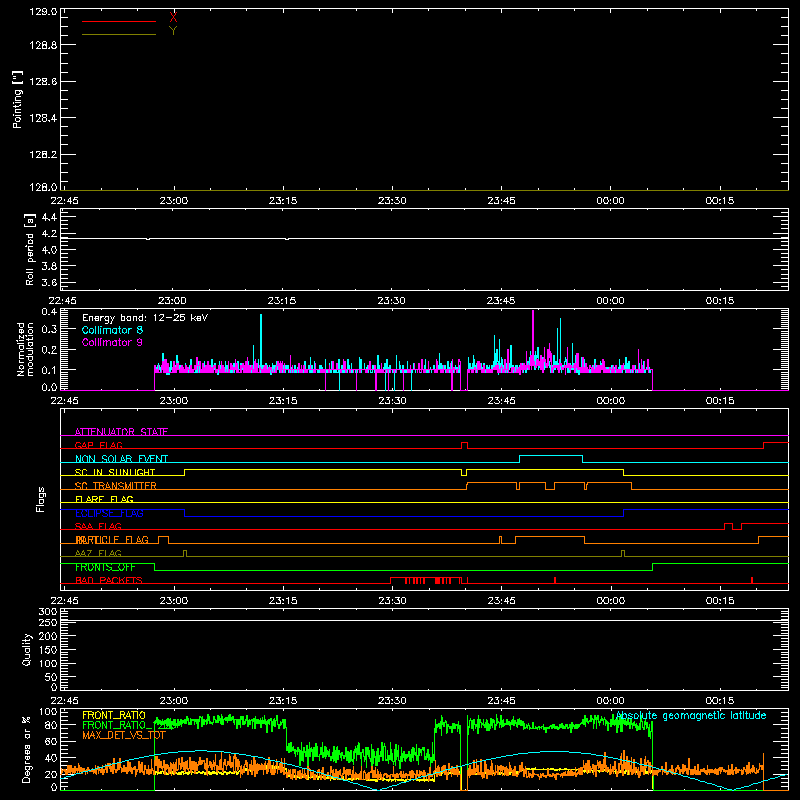Click the 'Normalized modulation' axis title
Image resolution: width=800 pixels, height=800 pixels.
pos(25,349)
